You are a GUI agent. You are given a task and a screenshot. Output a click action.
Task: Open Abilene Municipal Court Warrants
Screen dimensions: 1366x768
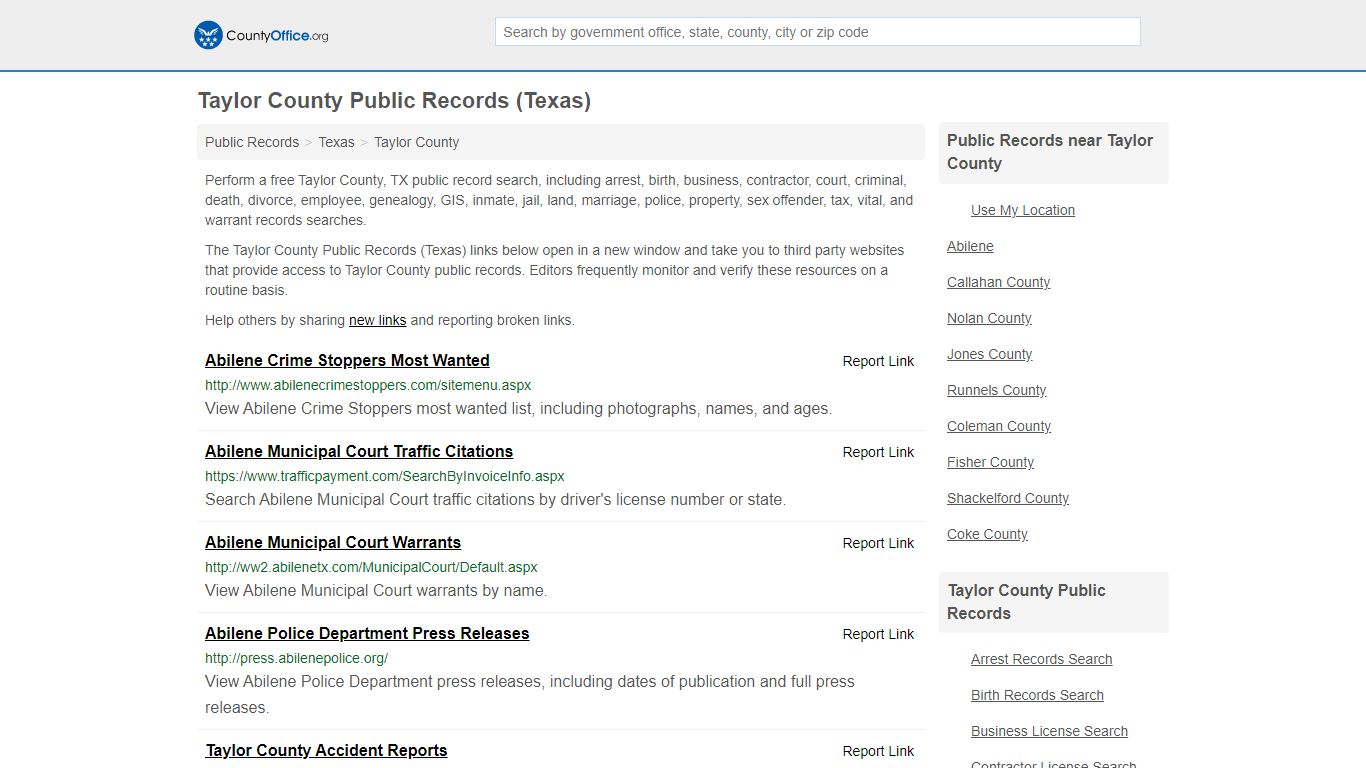[333, 542]
